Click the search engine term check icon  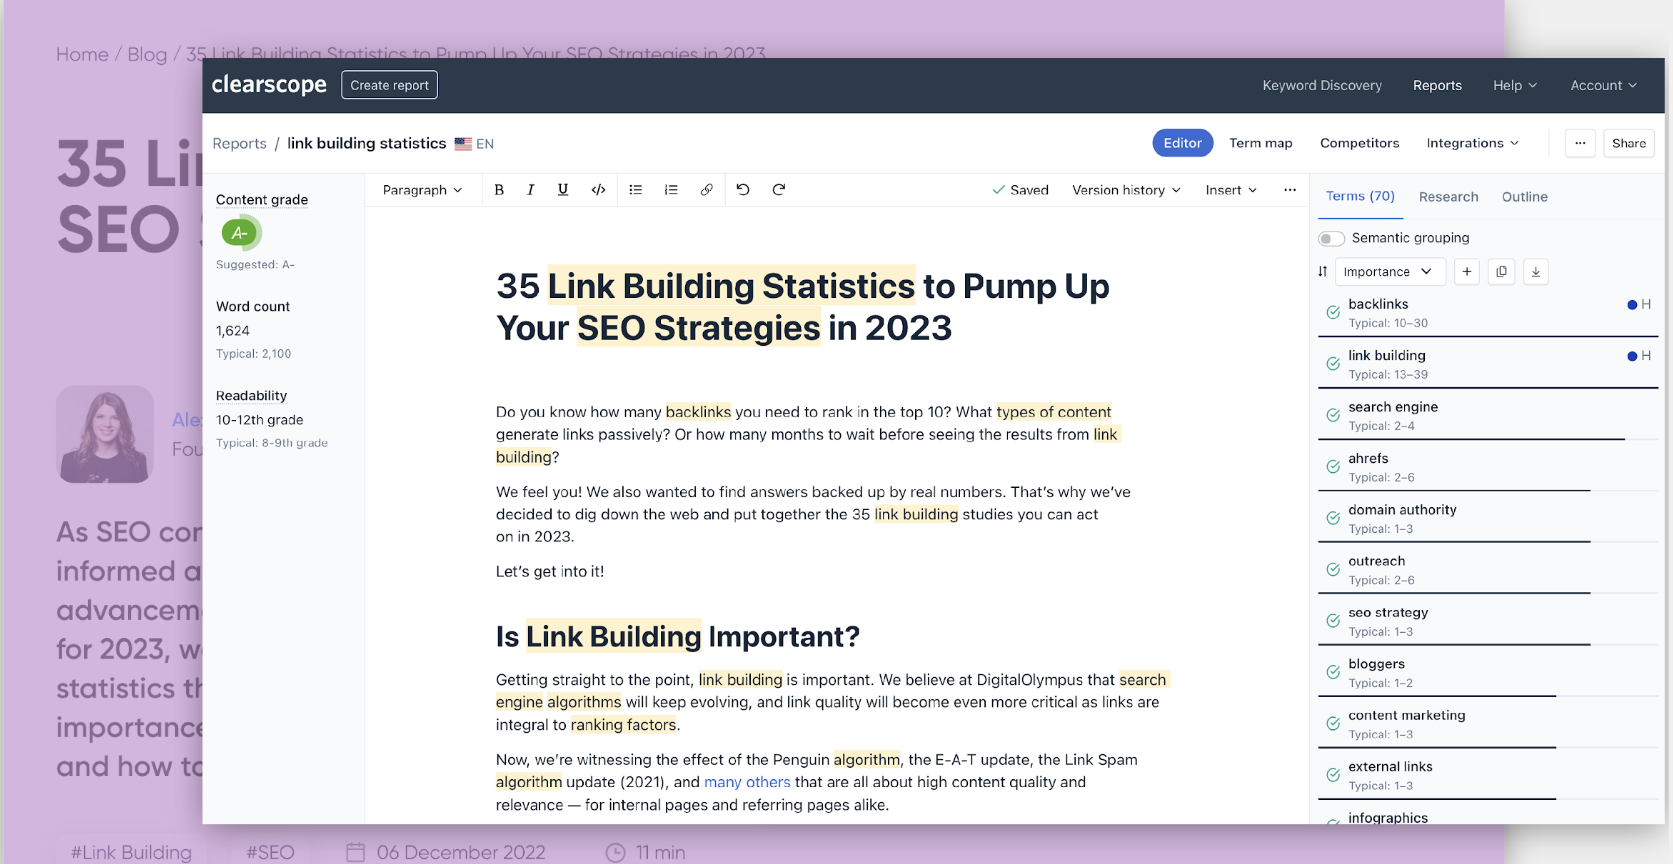coord(1333,415)
